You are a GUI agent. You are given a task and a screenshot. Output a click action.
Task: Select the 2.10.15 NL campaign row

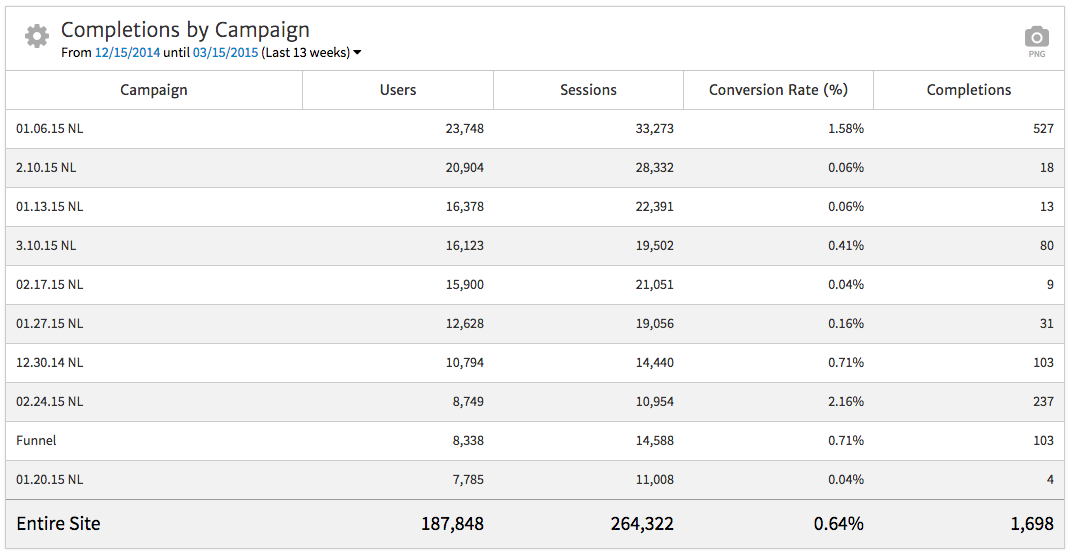46,168
